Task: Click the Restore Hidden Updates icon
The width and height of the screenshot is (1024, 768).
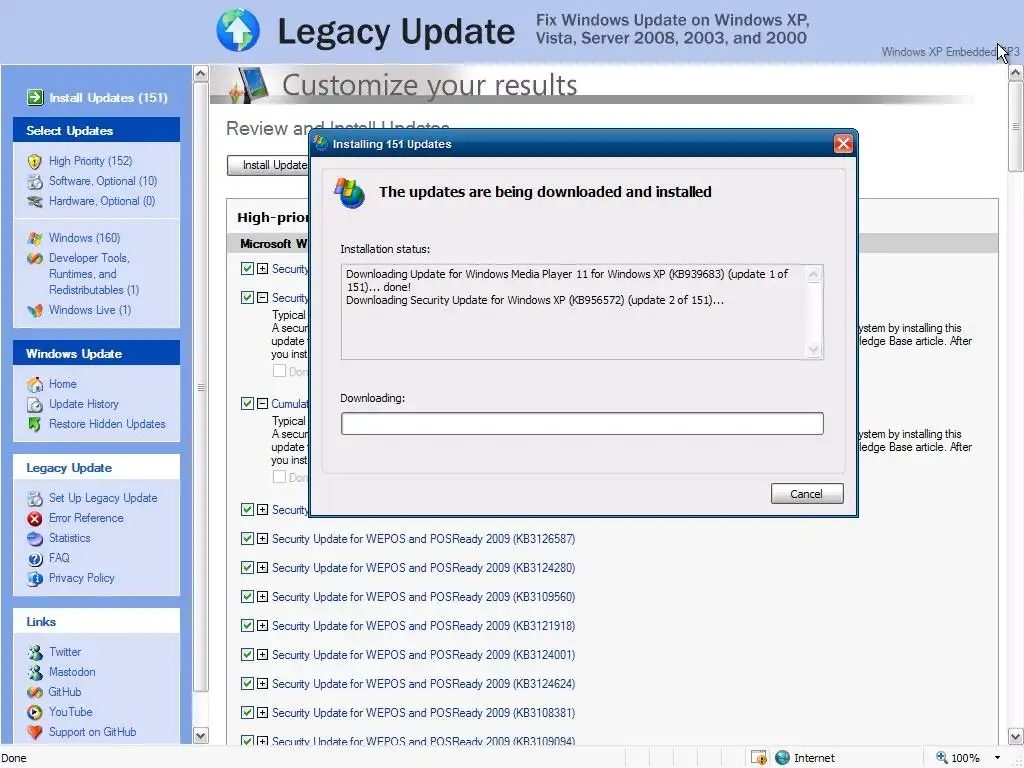Action: point(35,424)
